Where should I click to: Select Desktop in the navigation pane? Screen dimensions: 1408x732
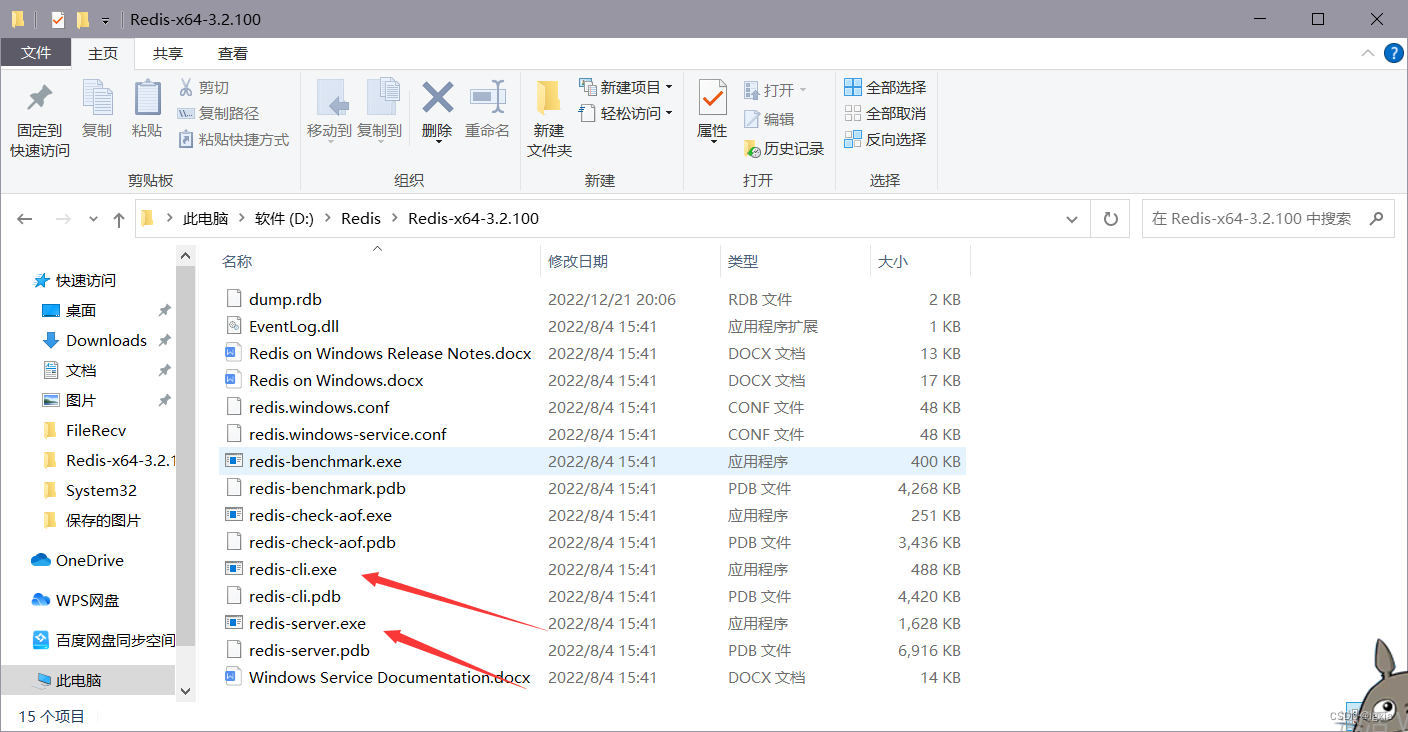pyautogui.click(x=81, y=310)
